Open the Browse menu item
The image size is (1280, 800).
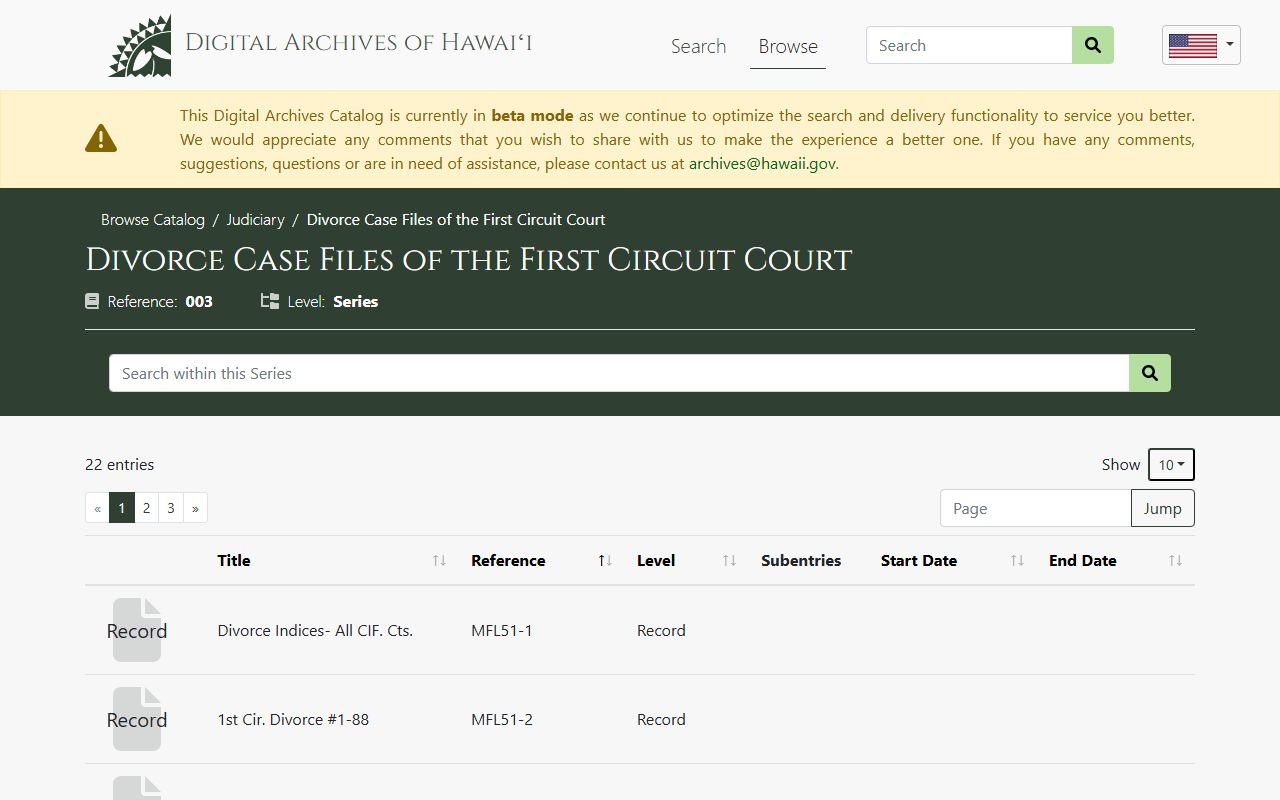788,46
